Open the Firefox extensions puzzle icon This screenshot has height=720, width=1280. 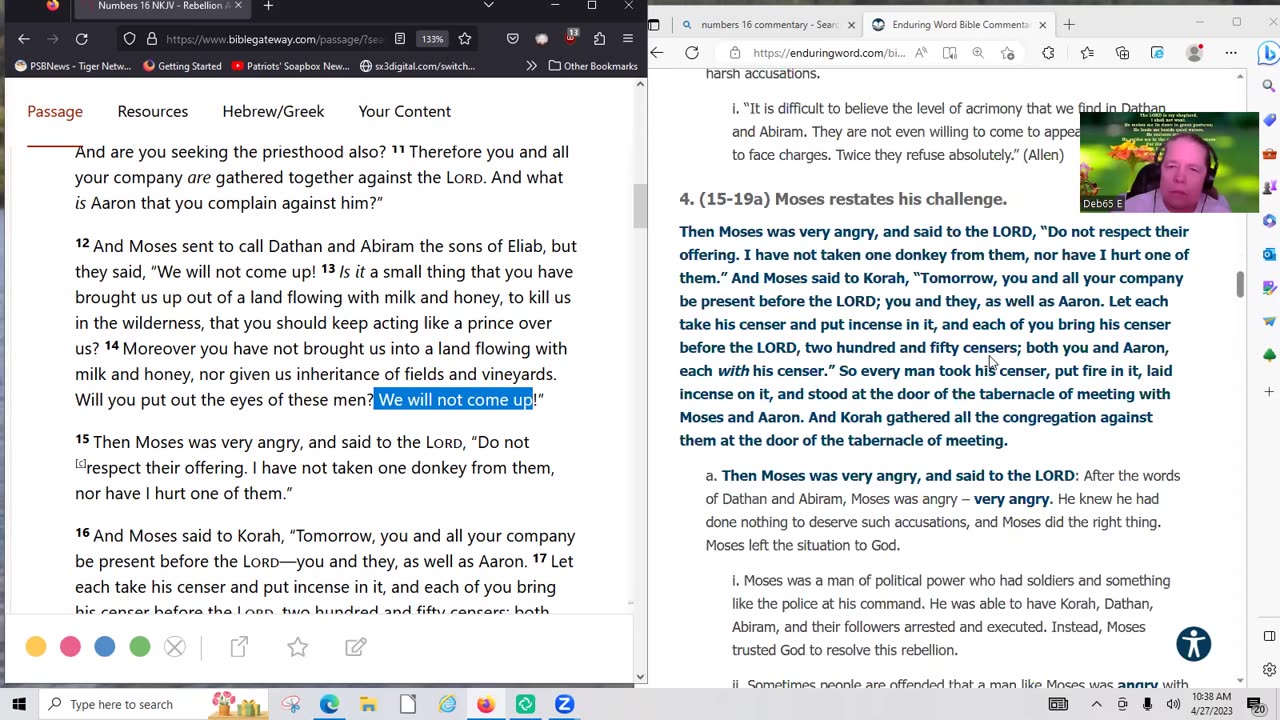[x=599, y=39]
